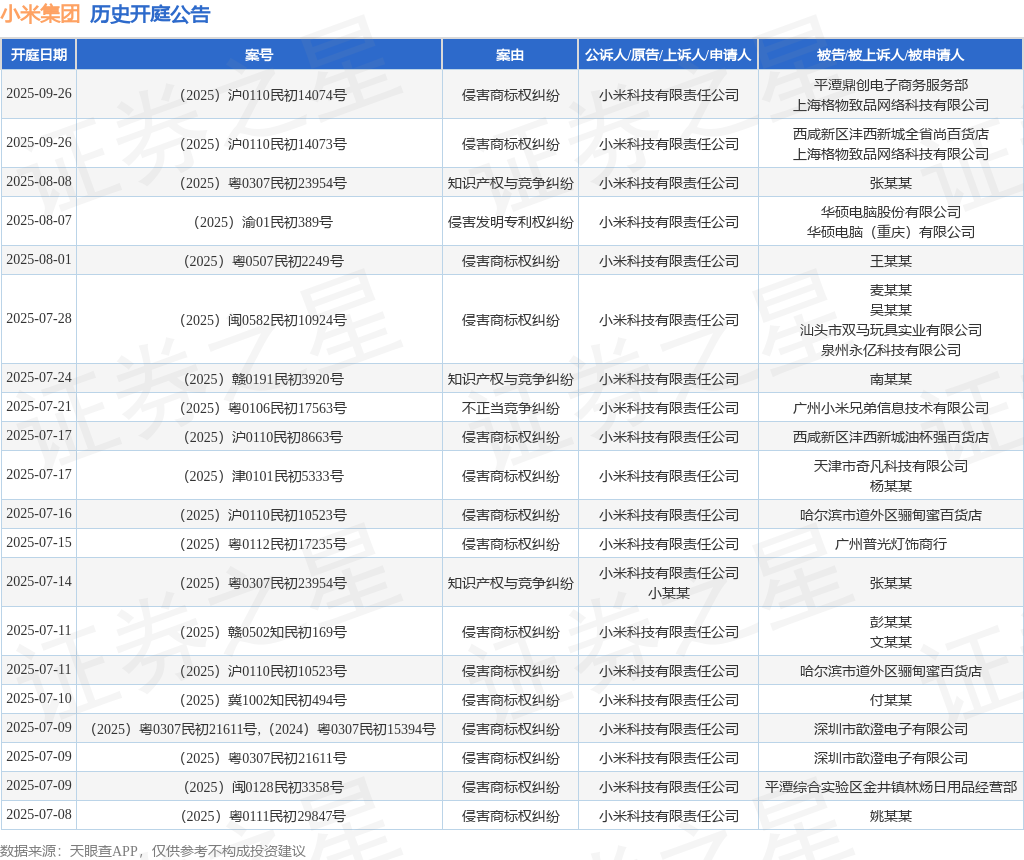Screen dimensions: 1024x860
Task: Click case number (2025)冀1002知民初494号
Action: point(263,701)
